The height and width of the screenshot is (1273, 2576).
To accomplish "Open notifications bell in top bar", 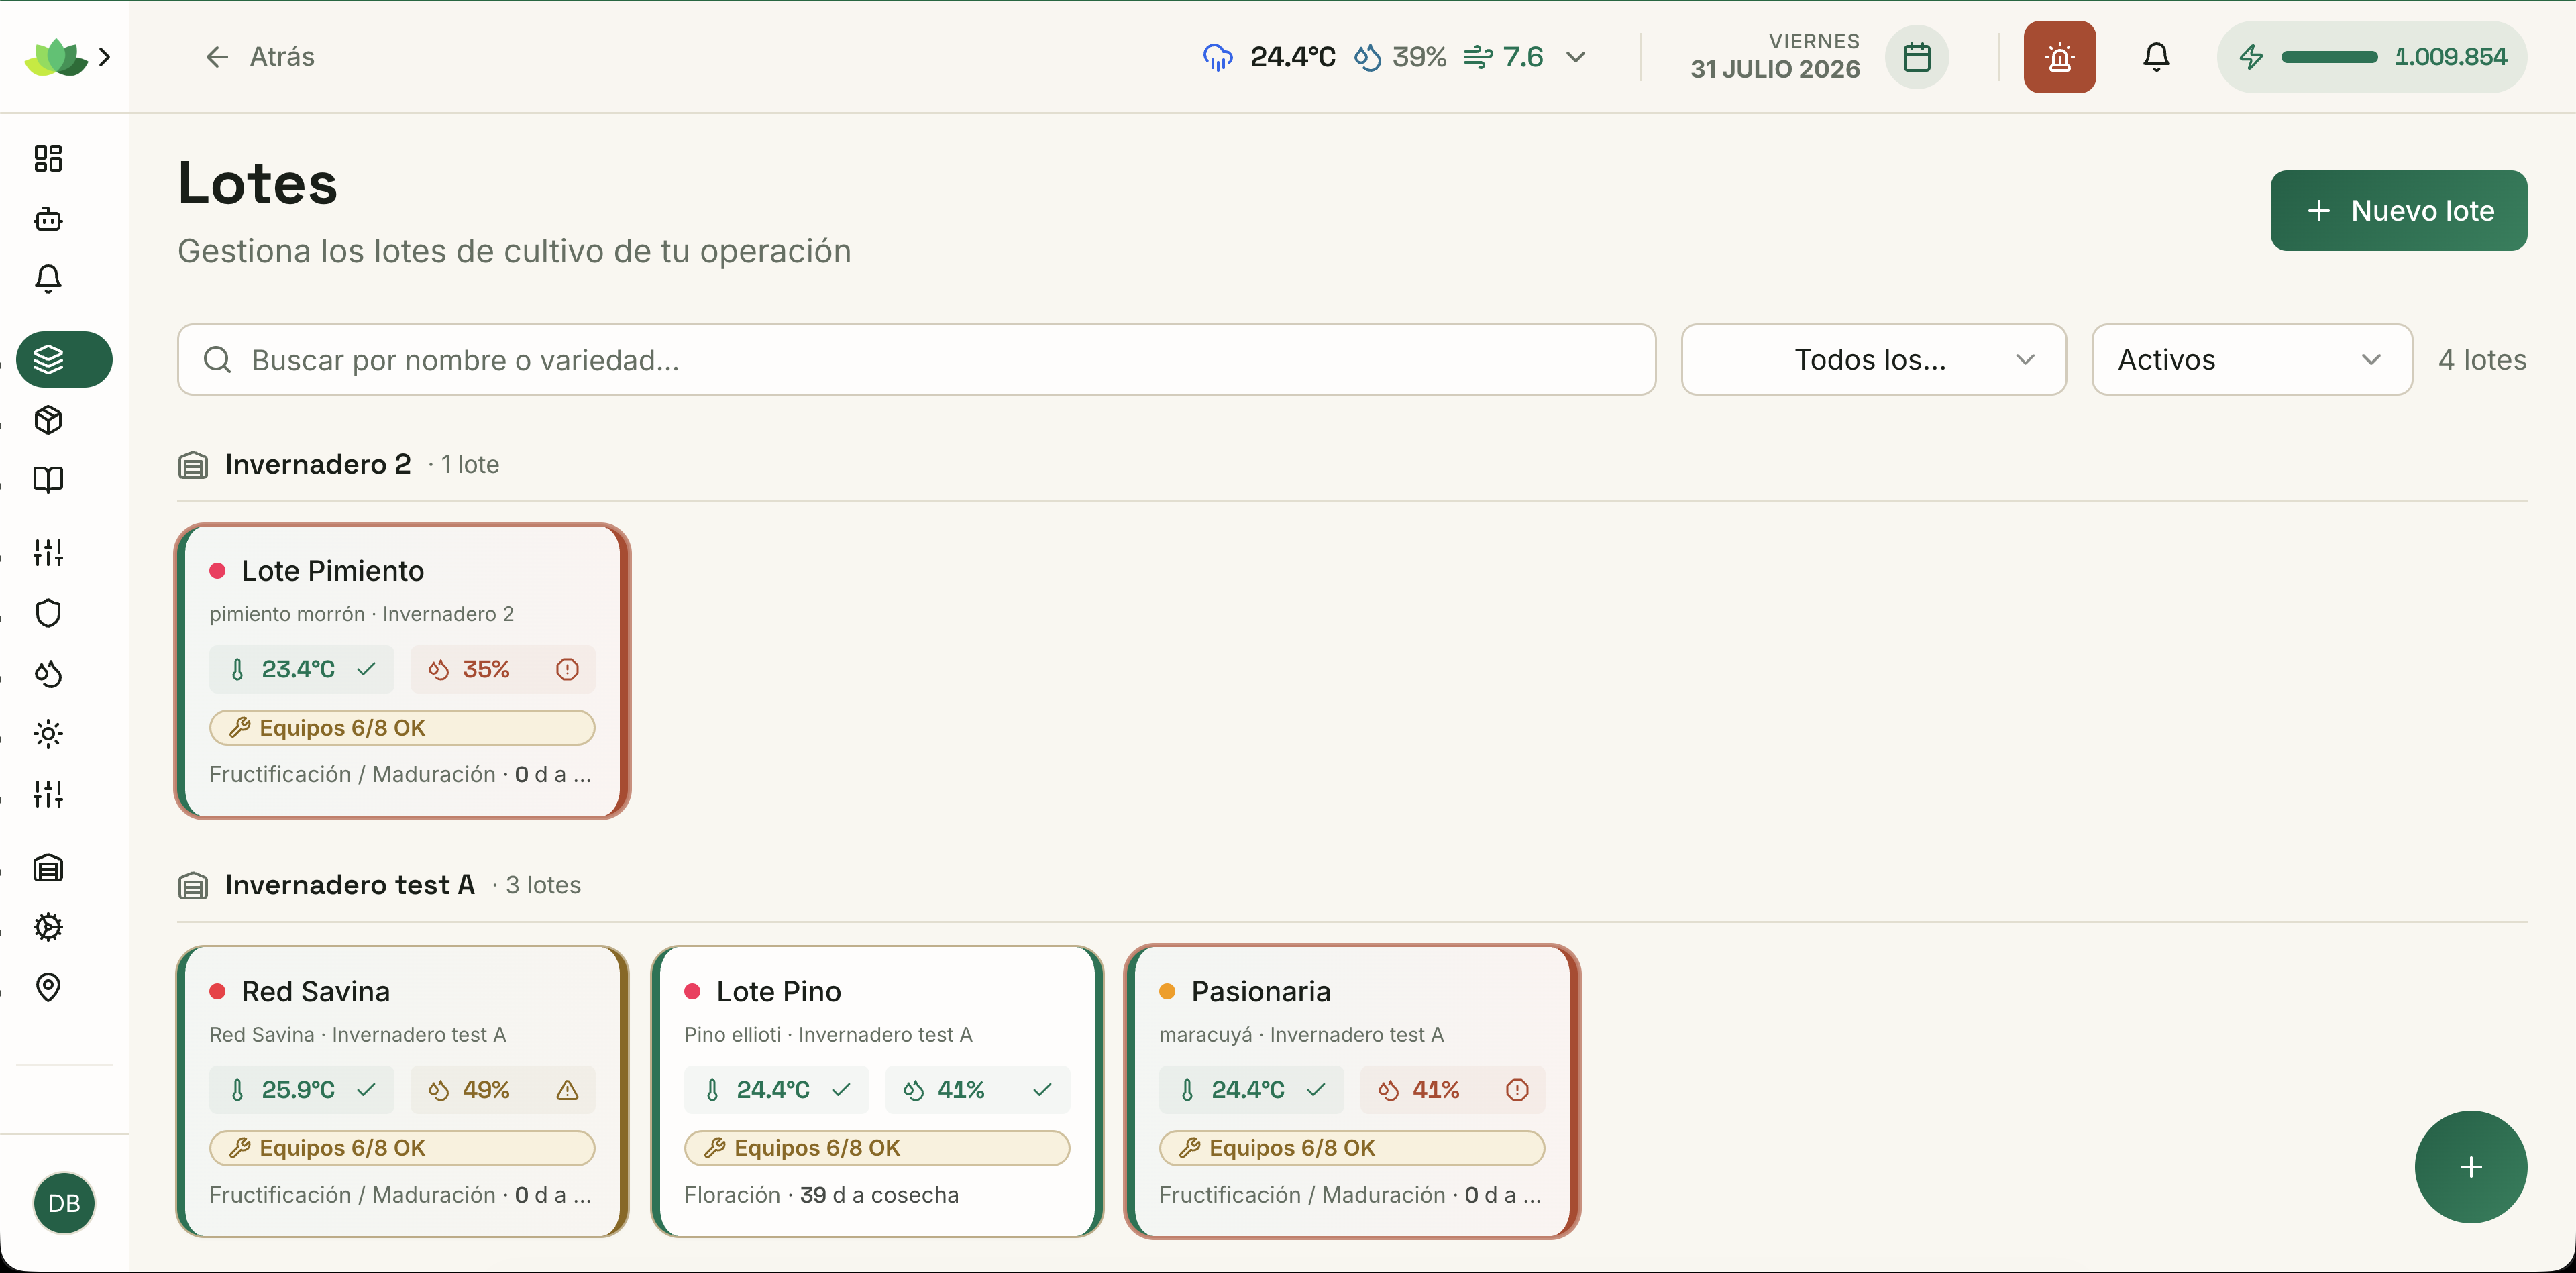I will point(2156,57).
